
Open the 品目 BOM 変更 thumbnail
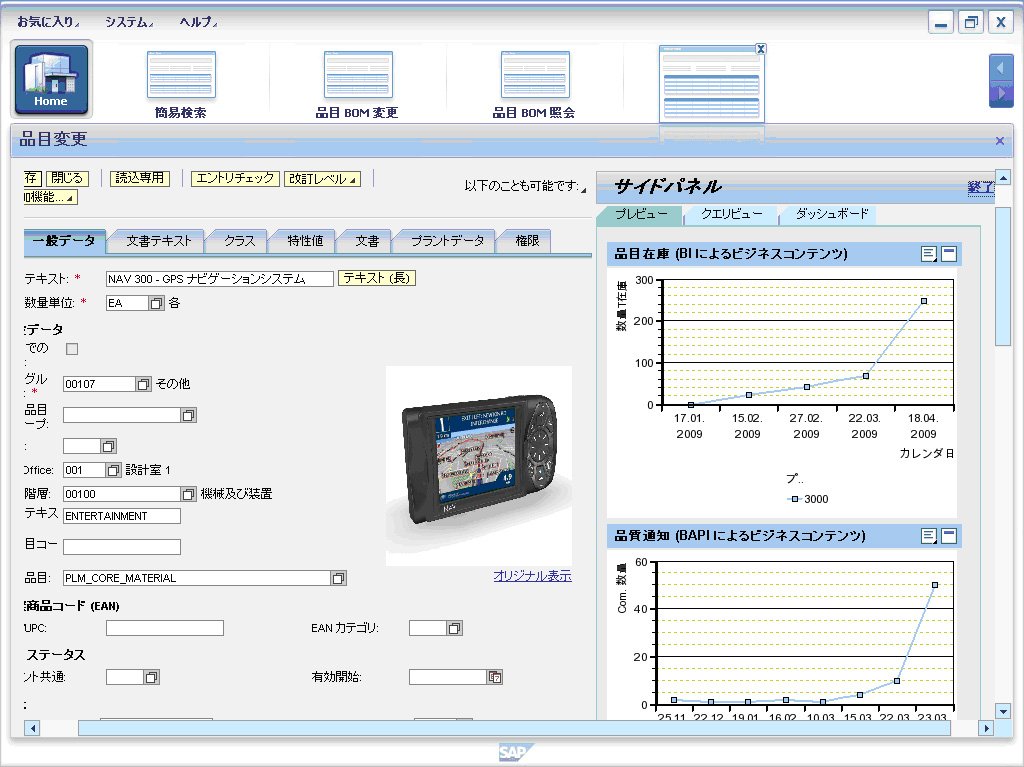coord(358,75)
